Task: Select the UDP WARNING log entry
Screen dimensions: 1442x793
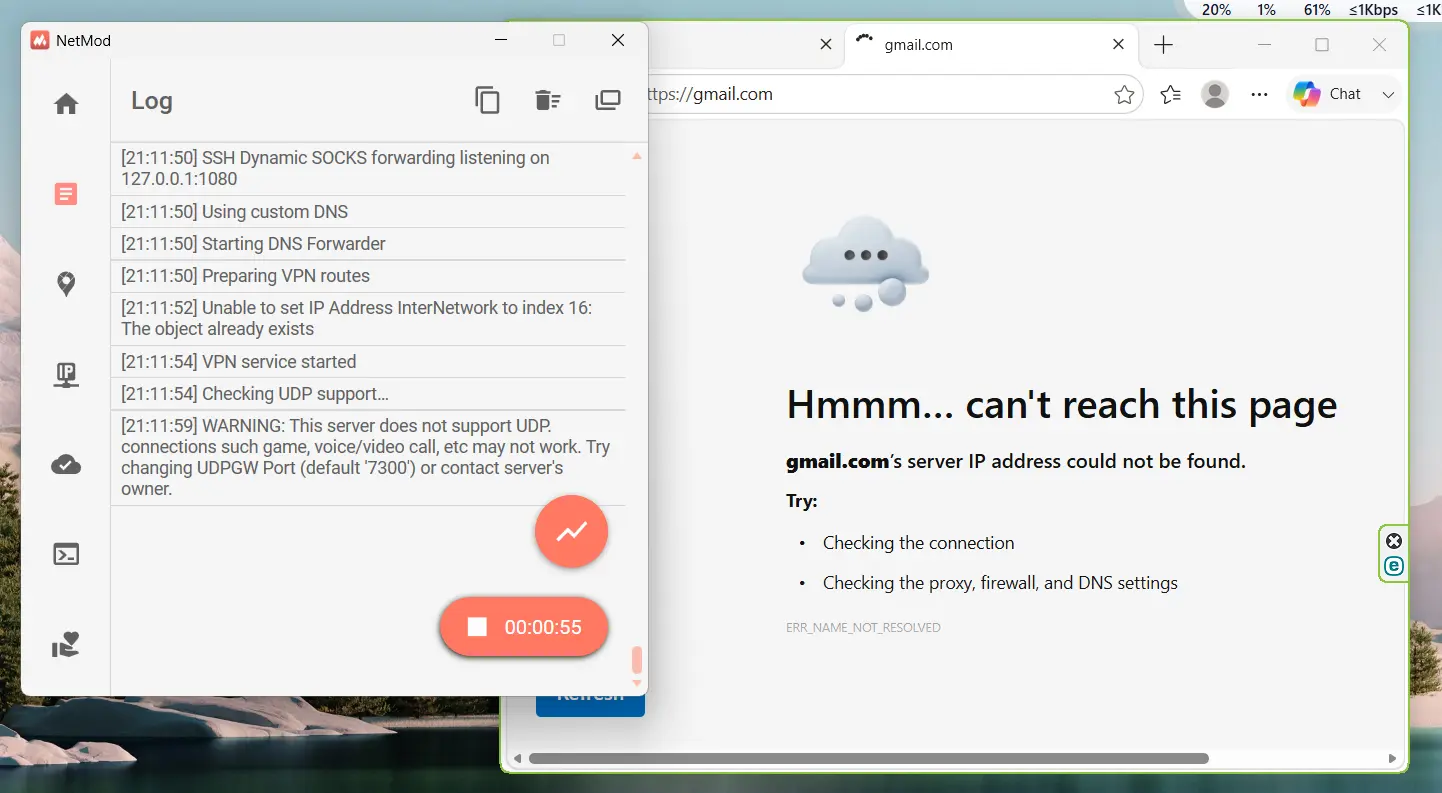Action: coord(368,457)
